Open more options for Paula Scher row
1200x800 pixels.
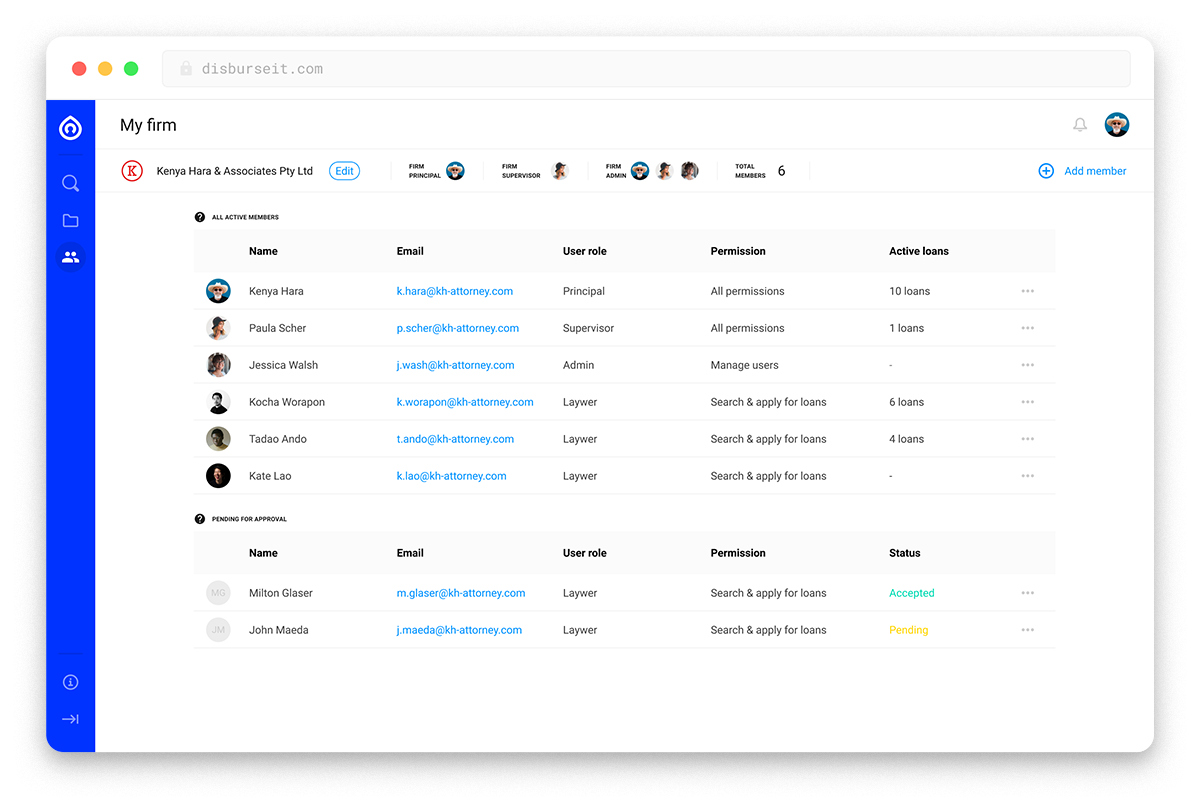click(1027, 328)
